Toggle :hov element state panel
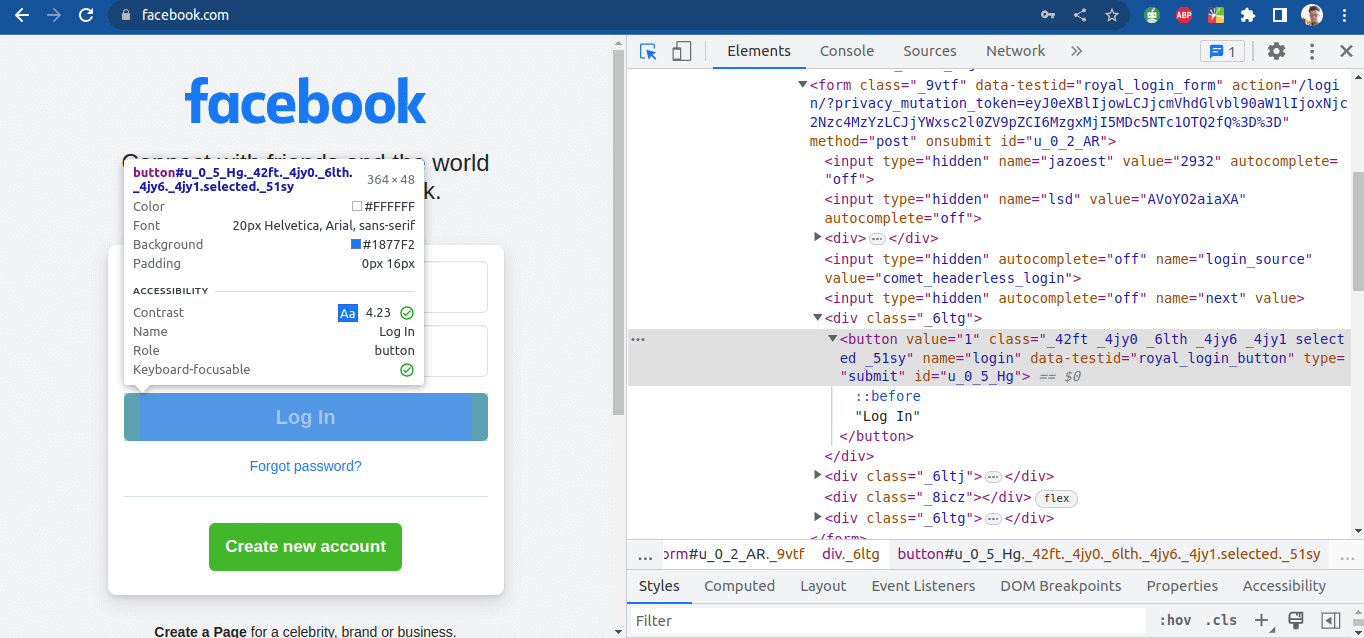The width and height of the screenshot is (1364, 638). [x=1175, y=621]
